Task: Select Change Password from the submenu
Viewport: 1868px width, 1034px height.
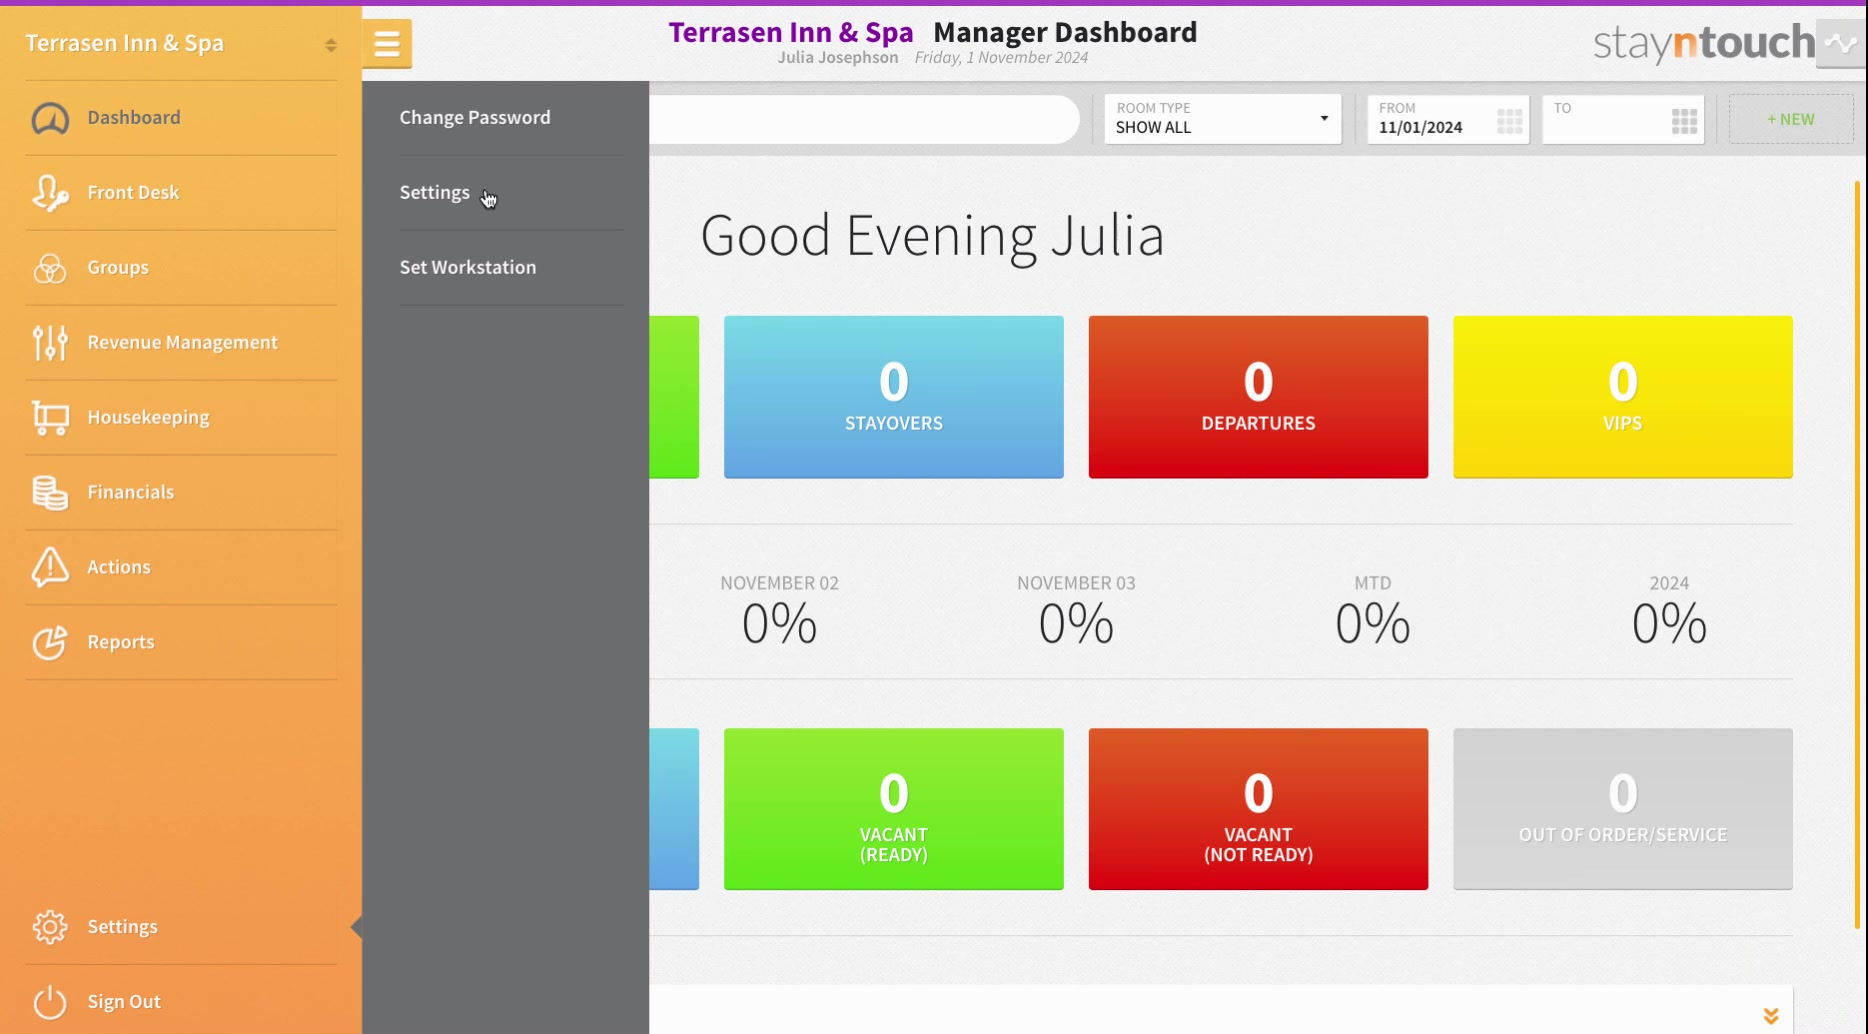Action: point(475,117)
